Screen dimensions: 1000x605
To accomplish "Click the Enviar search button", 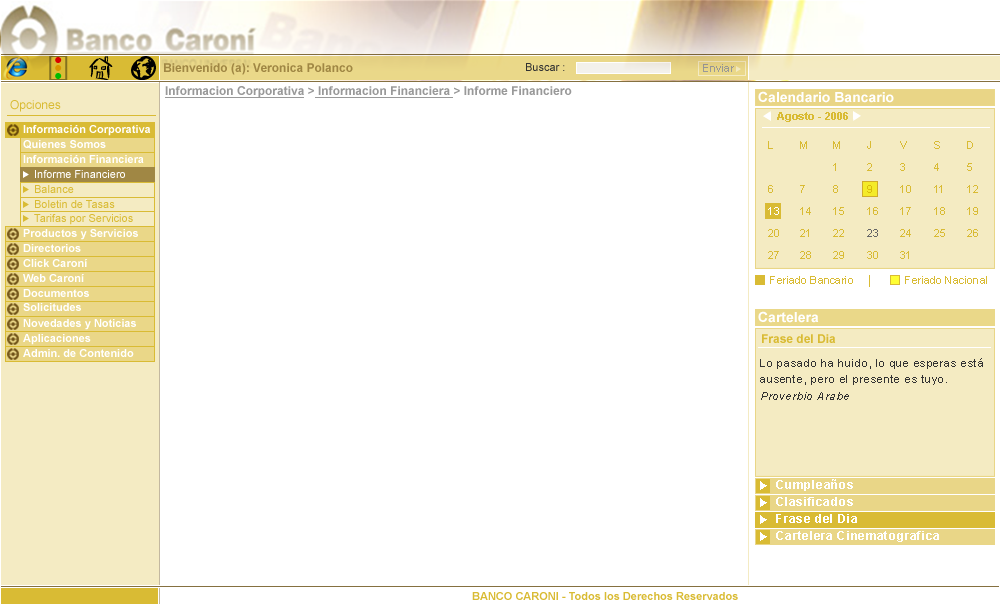I will [721, 68].
